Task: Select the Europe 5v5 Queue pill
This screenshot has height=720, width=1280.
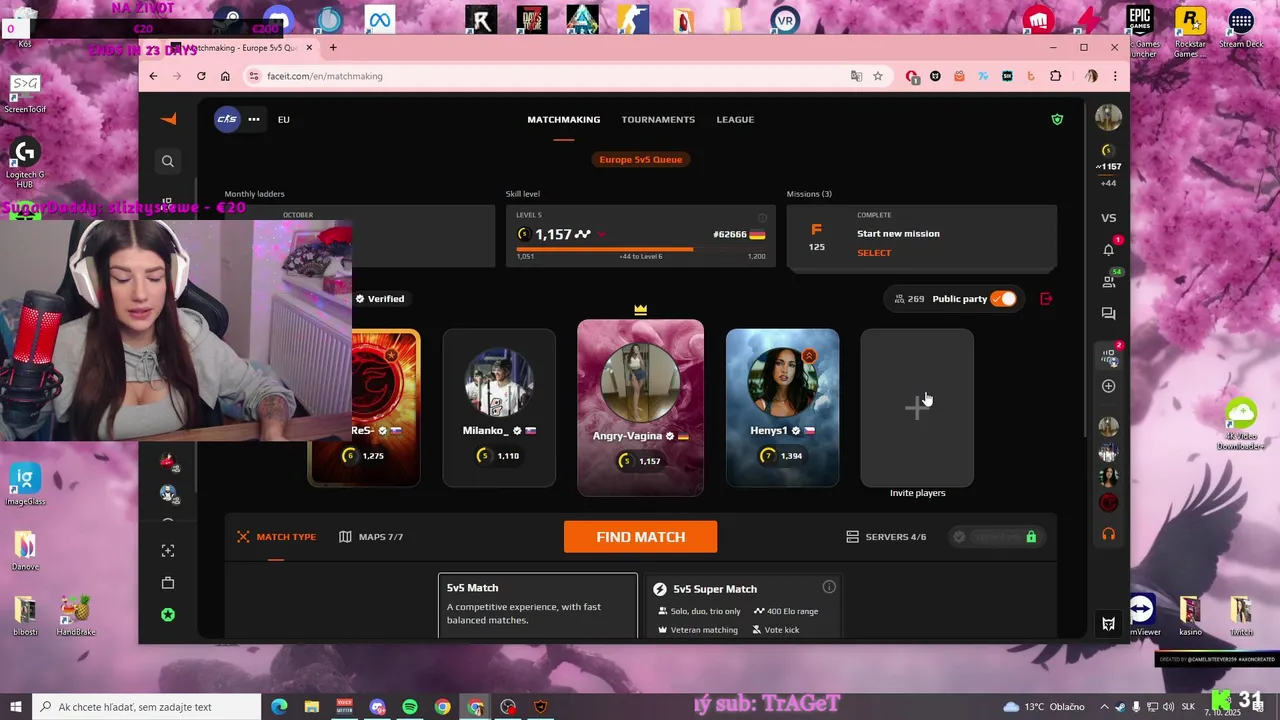Action: coord(641,159)
